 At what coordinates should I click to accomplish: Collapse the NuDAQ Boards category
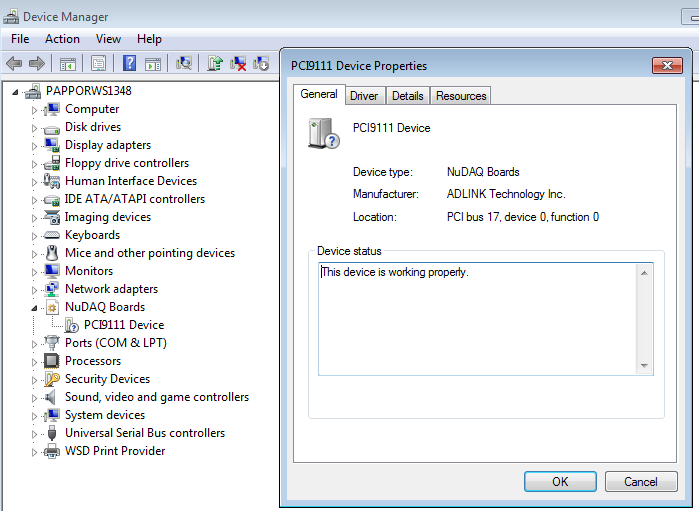pyautogui.click(x=34, y=308)
